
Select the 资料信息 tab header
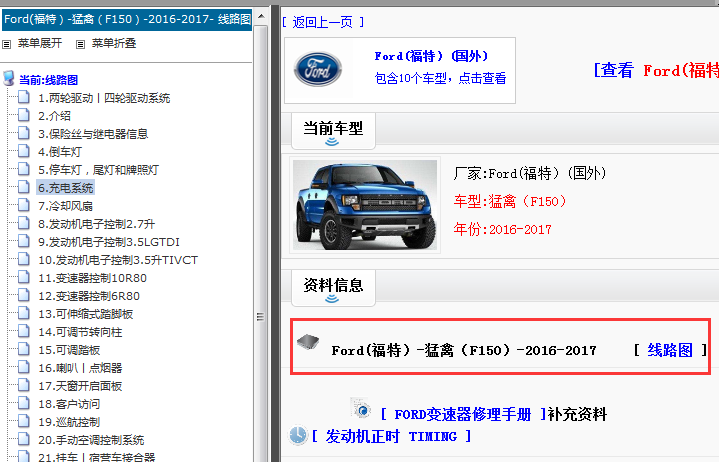(333, 288)
